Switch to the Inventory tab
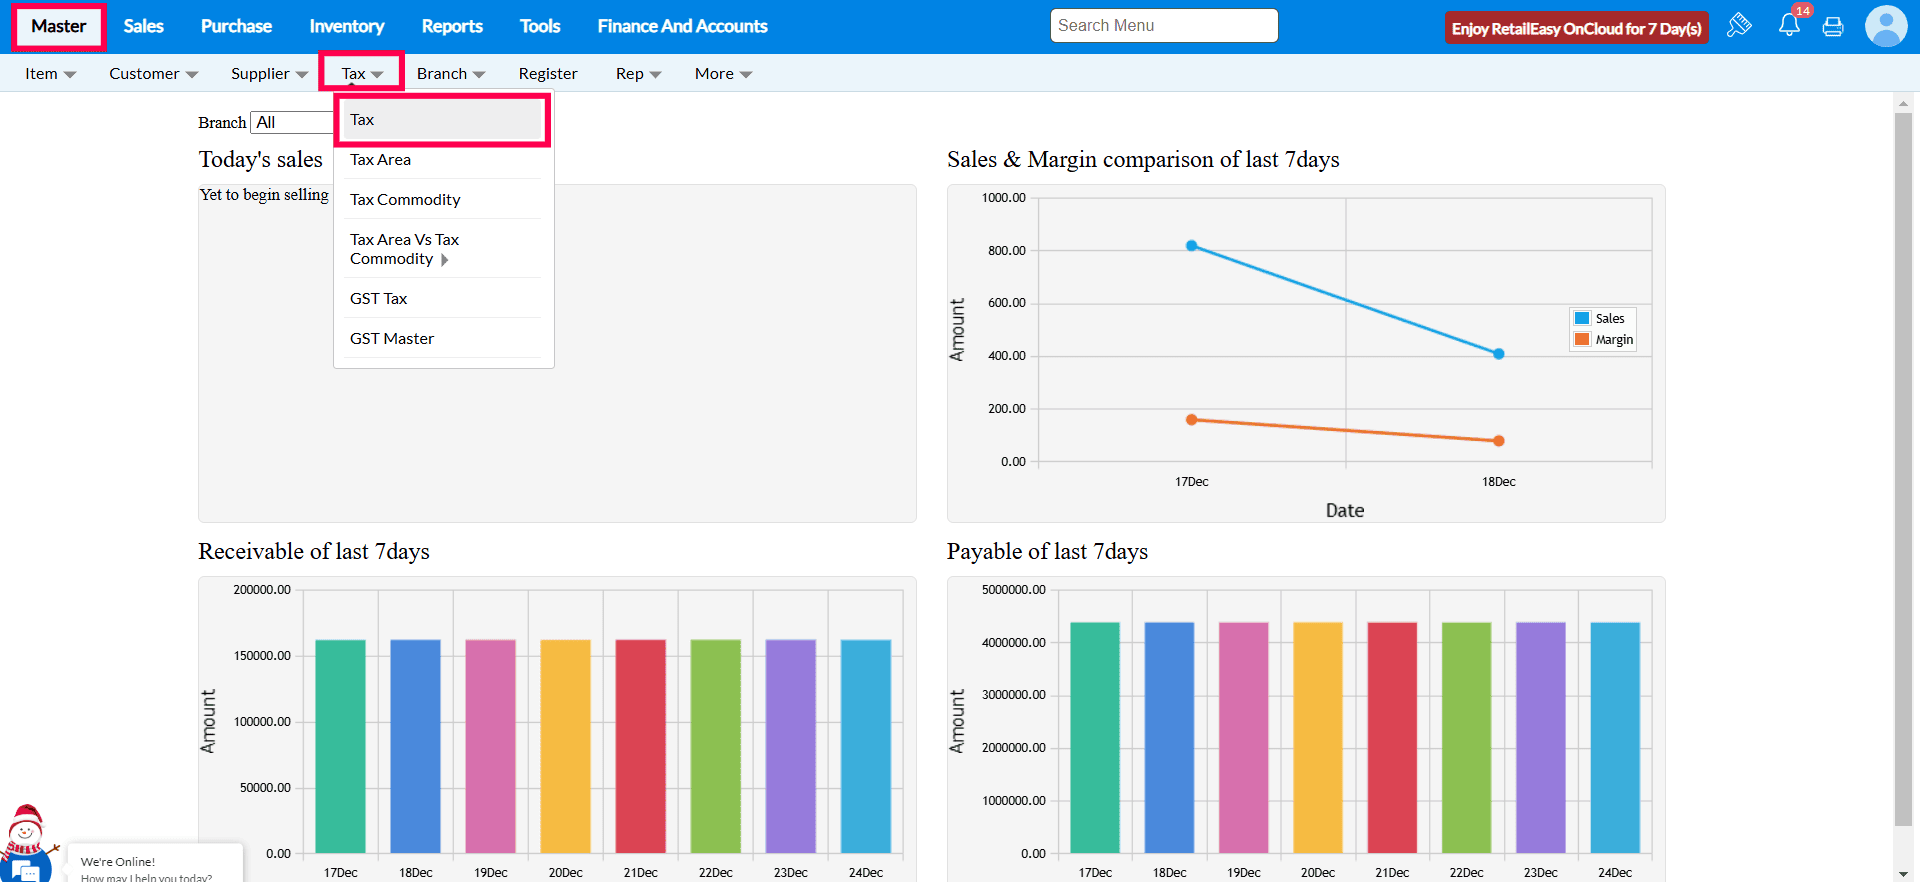 [x=346, y=26]
